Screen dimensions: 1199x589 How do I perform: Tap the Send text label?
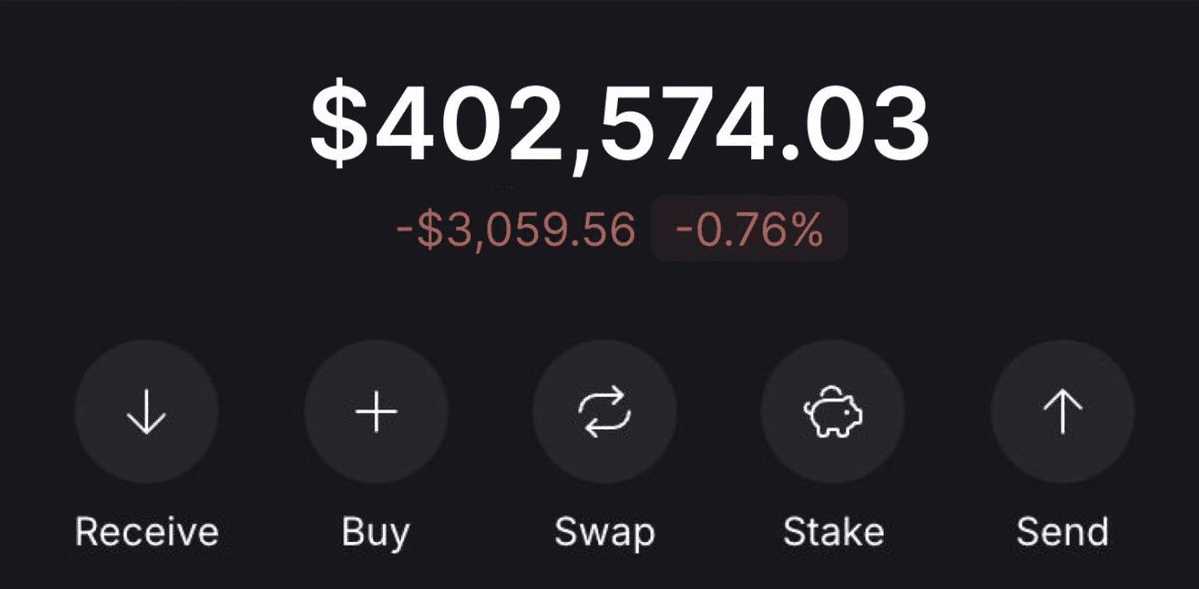pos(1062,531)
